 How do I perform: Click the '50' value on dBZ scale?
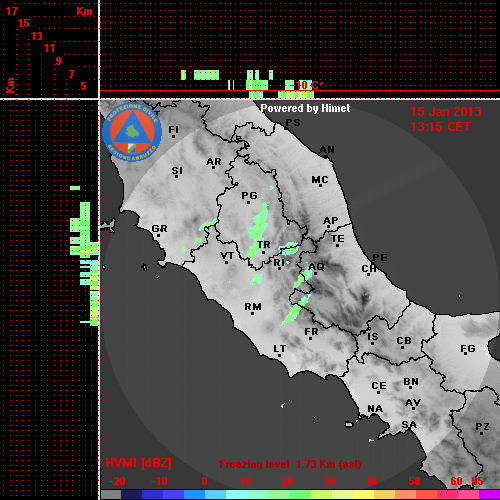click(414, 481)
